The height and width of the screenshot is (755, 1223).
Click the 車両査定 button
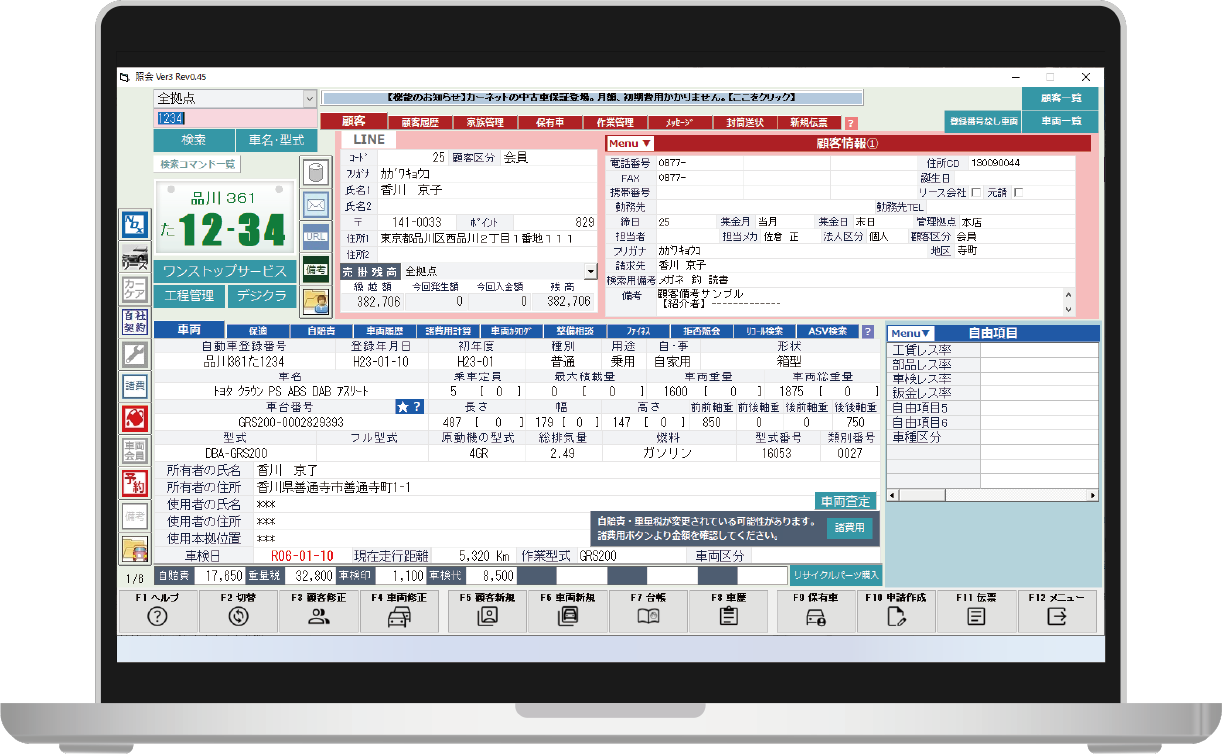pyautogui.click(x=845, y=501)
